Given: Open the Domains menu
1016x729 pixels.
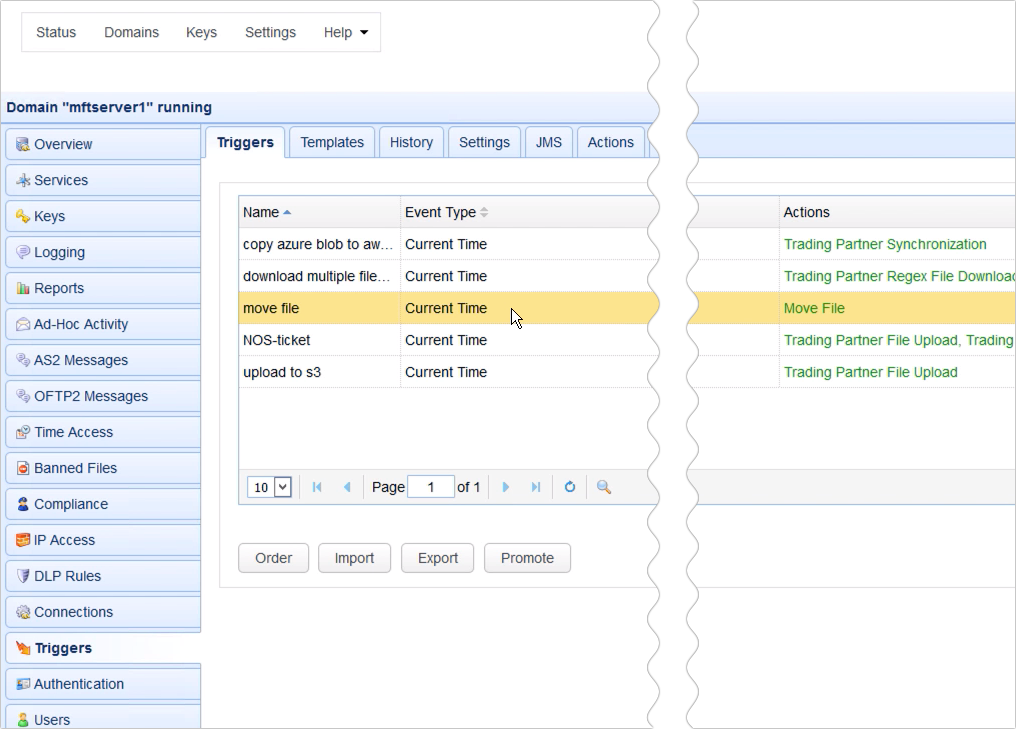Looking at the screenshot, I should click(x=131, y=32).
